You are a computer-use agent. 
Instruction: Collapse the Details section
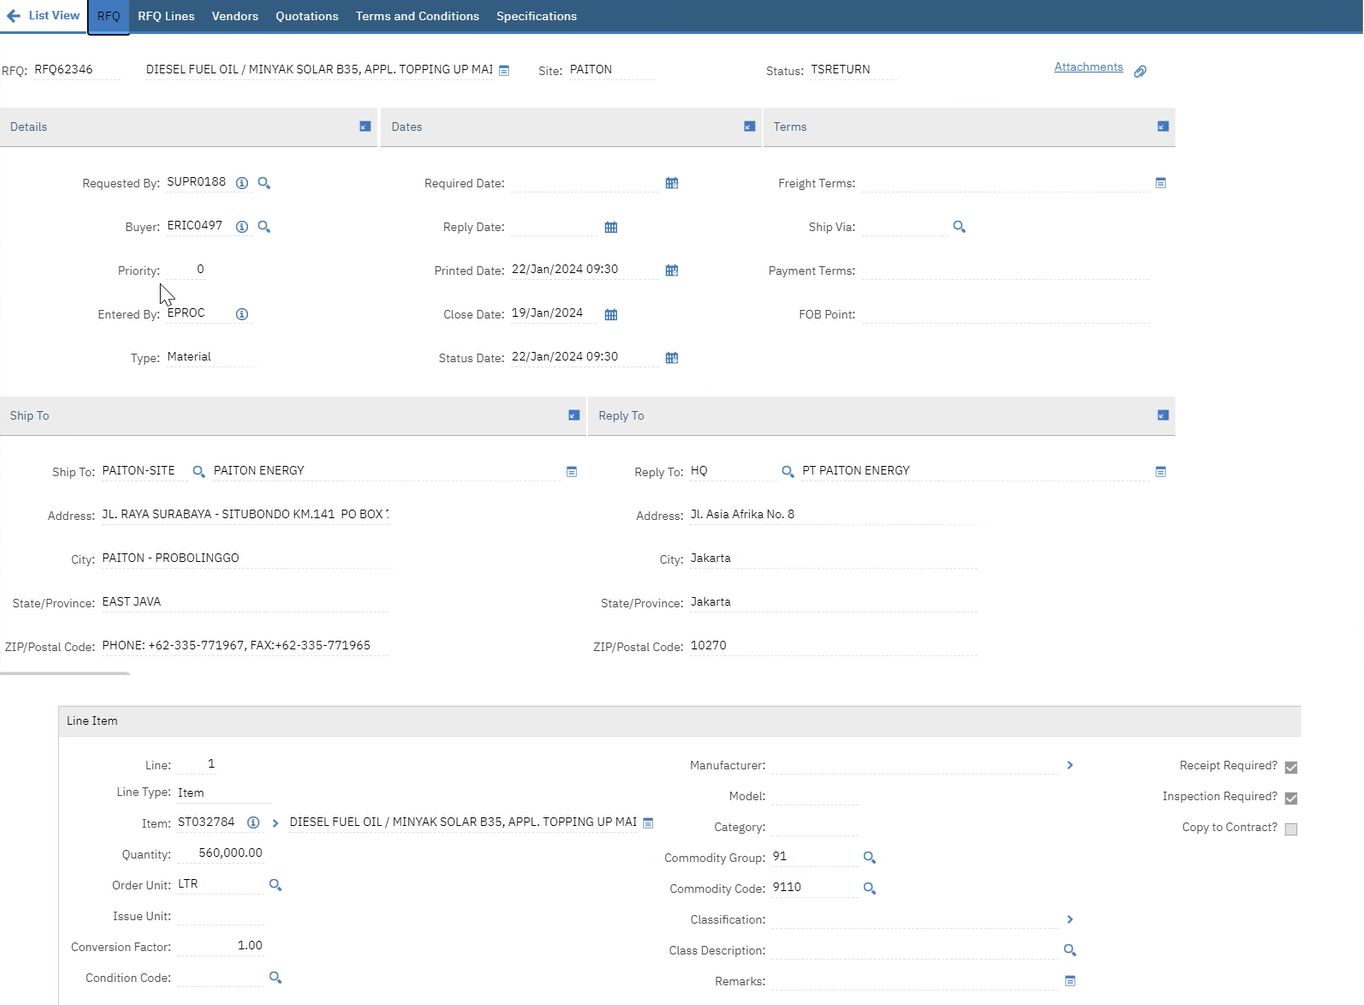coord(365,127)
